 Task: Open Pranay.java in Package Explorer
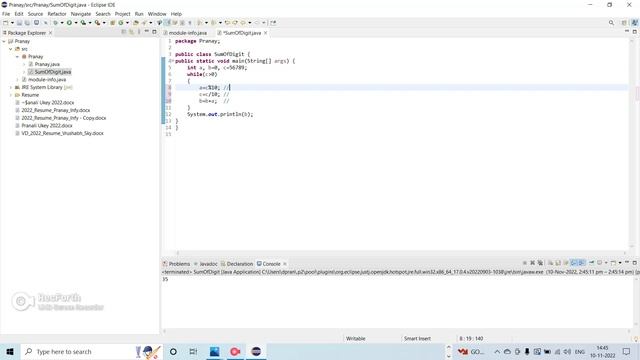pos(47,64)
